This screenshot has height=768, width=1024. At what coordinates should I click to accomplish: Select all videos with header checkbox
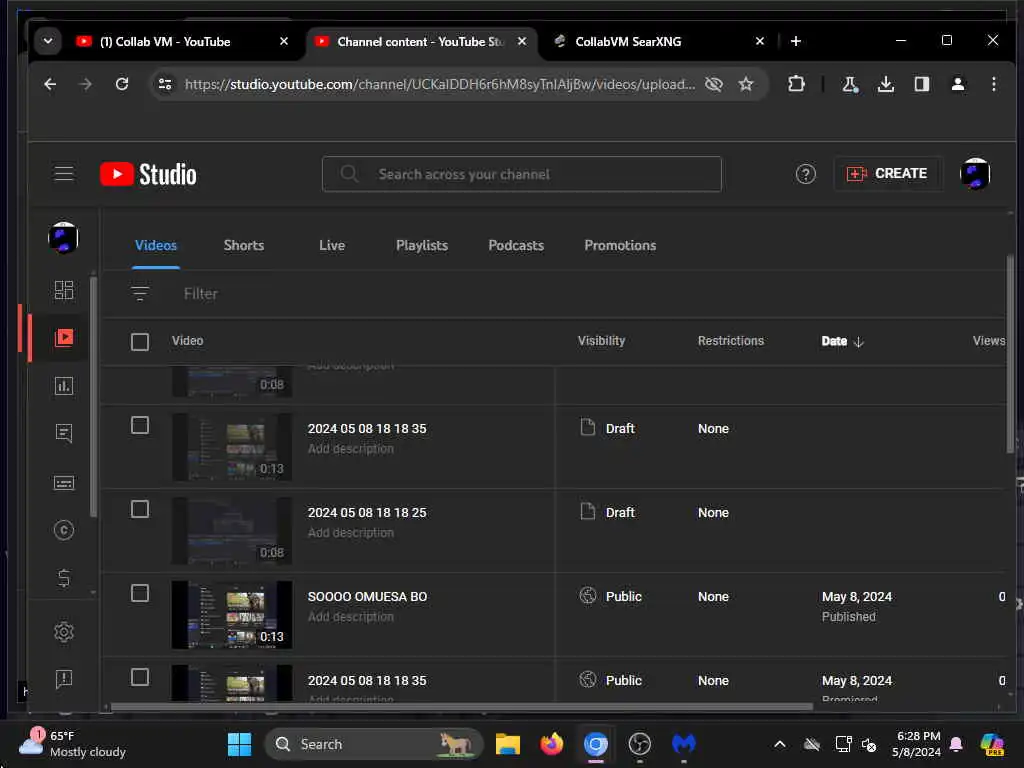pos(140,342)
